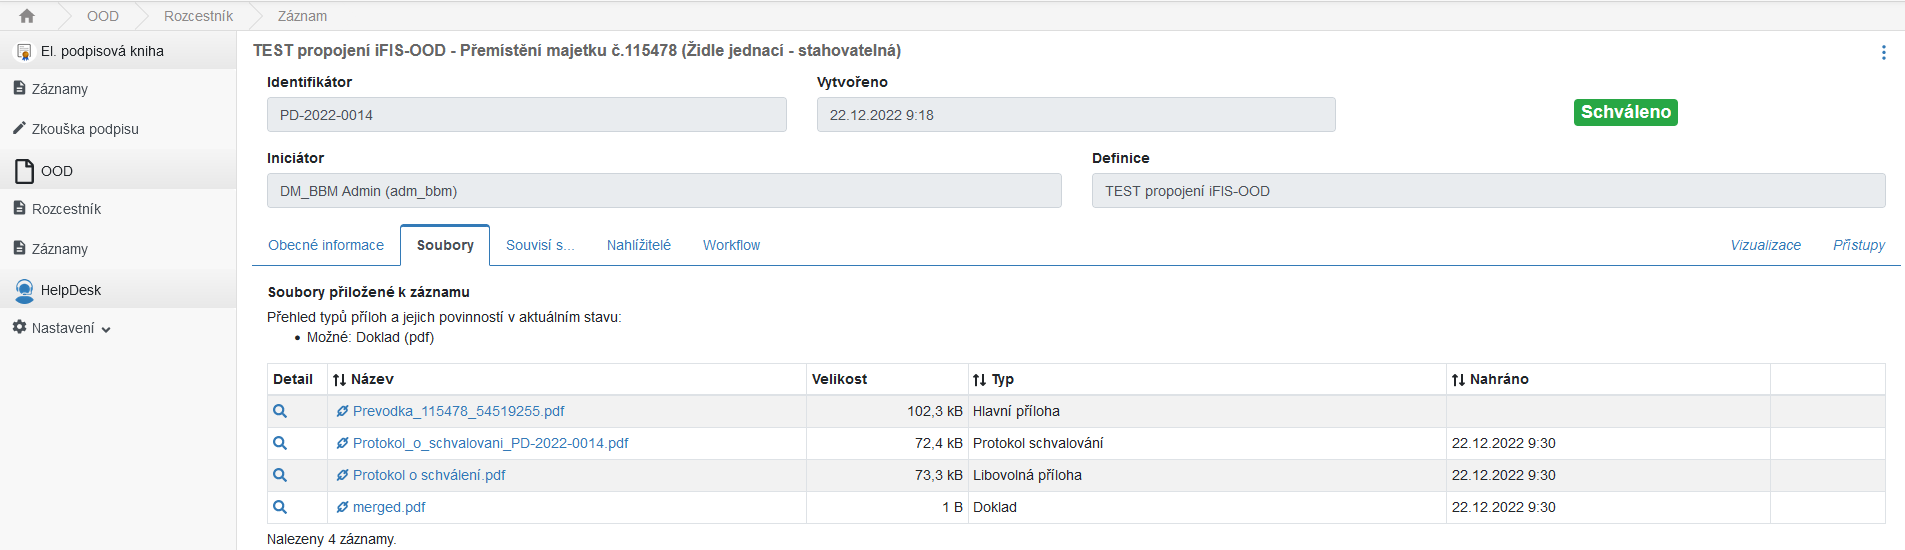Screen dimensions: 1905x550
Task: Click magnifier icon for Protokol o schválení.pdf
Action: 280,475
